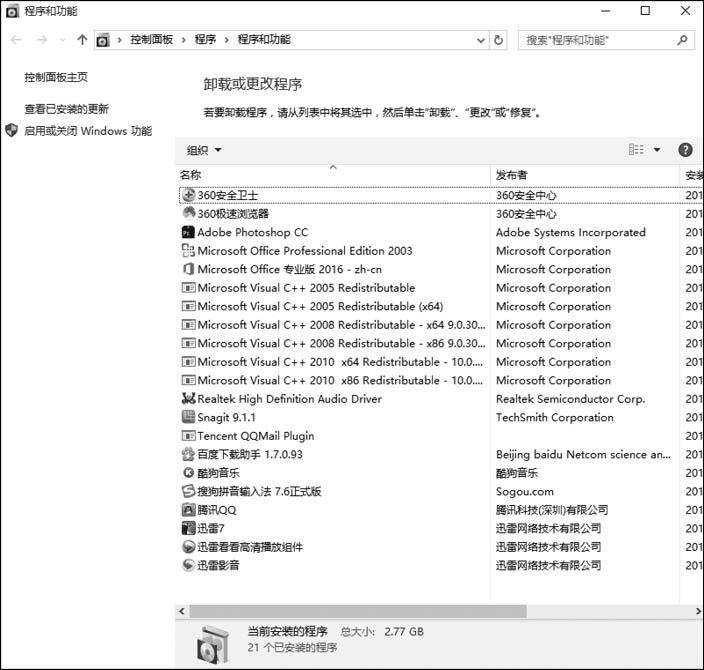Open the 控制面板主页 link
Viewport: 704px width, 670px height.
coord(56,77)
